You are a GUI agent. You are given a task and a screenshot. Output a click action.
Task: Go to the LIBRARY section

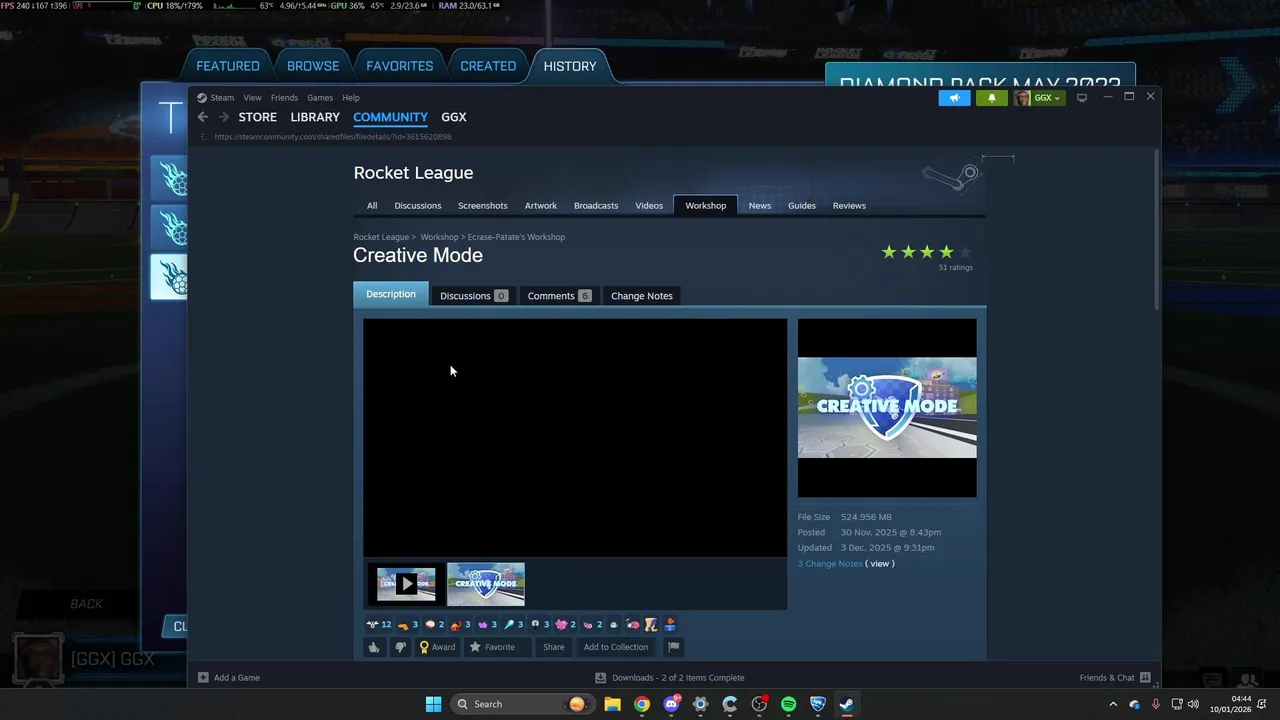pyautogui.click(x=315, y=117)
